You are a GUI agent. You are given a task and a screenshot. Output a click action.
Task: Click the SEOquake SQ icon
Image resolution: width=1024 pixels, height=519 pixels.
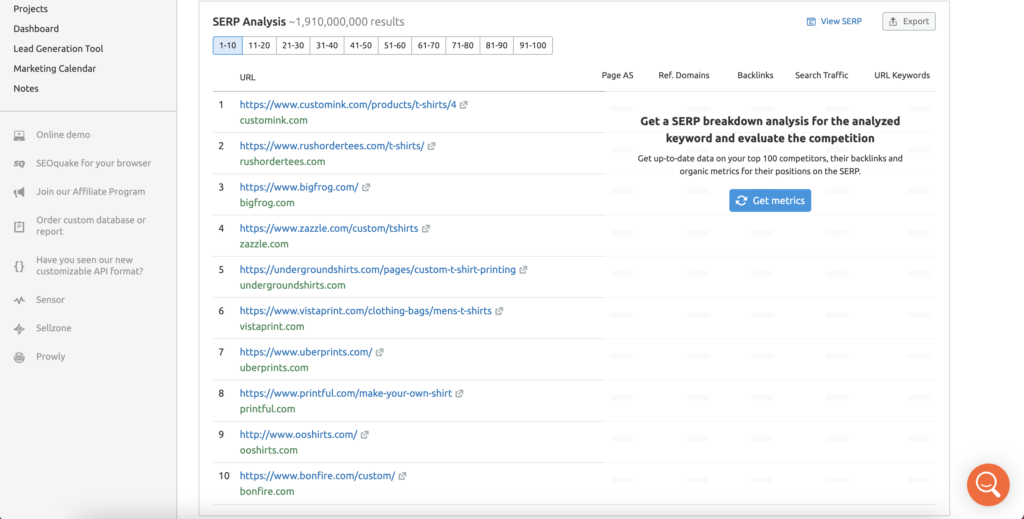pyautogui.click(x=20, y=164)
